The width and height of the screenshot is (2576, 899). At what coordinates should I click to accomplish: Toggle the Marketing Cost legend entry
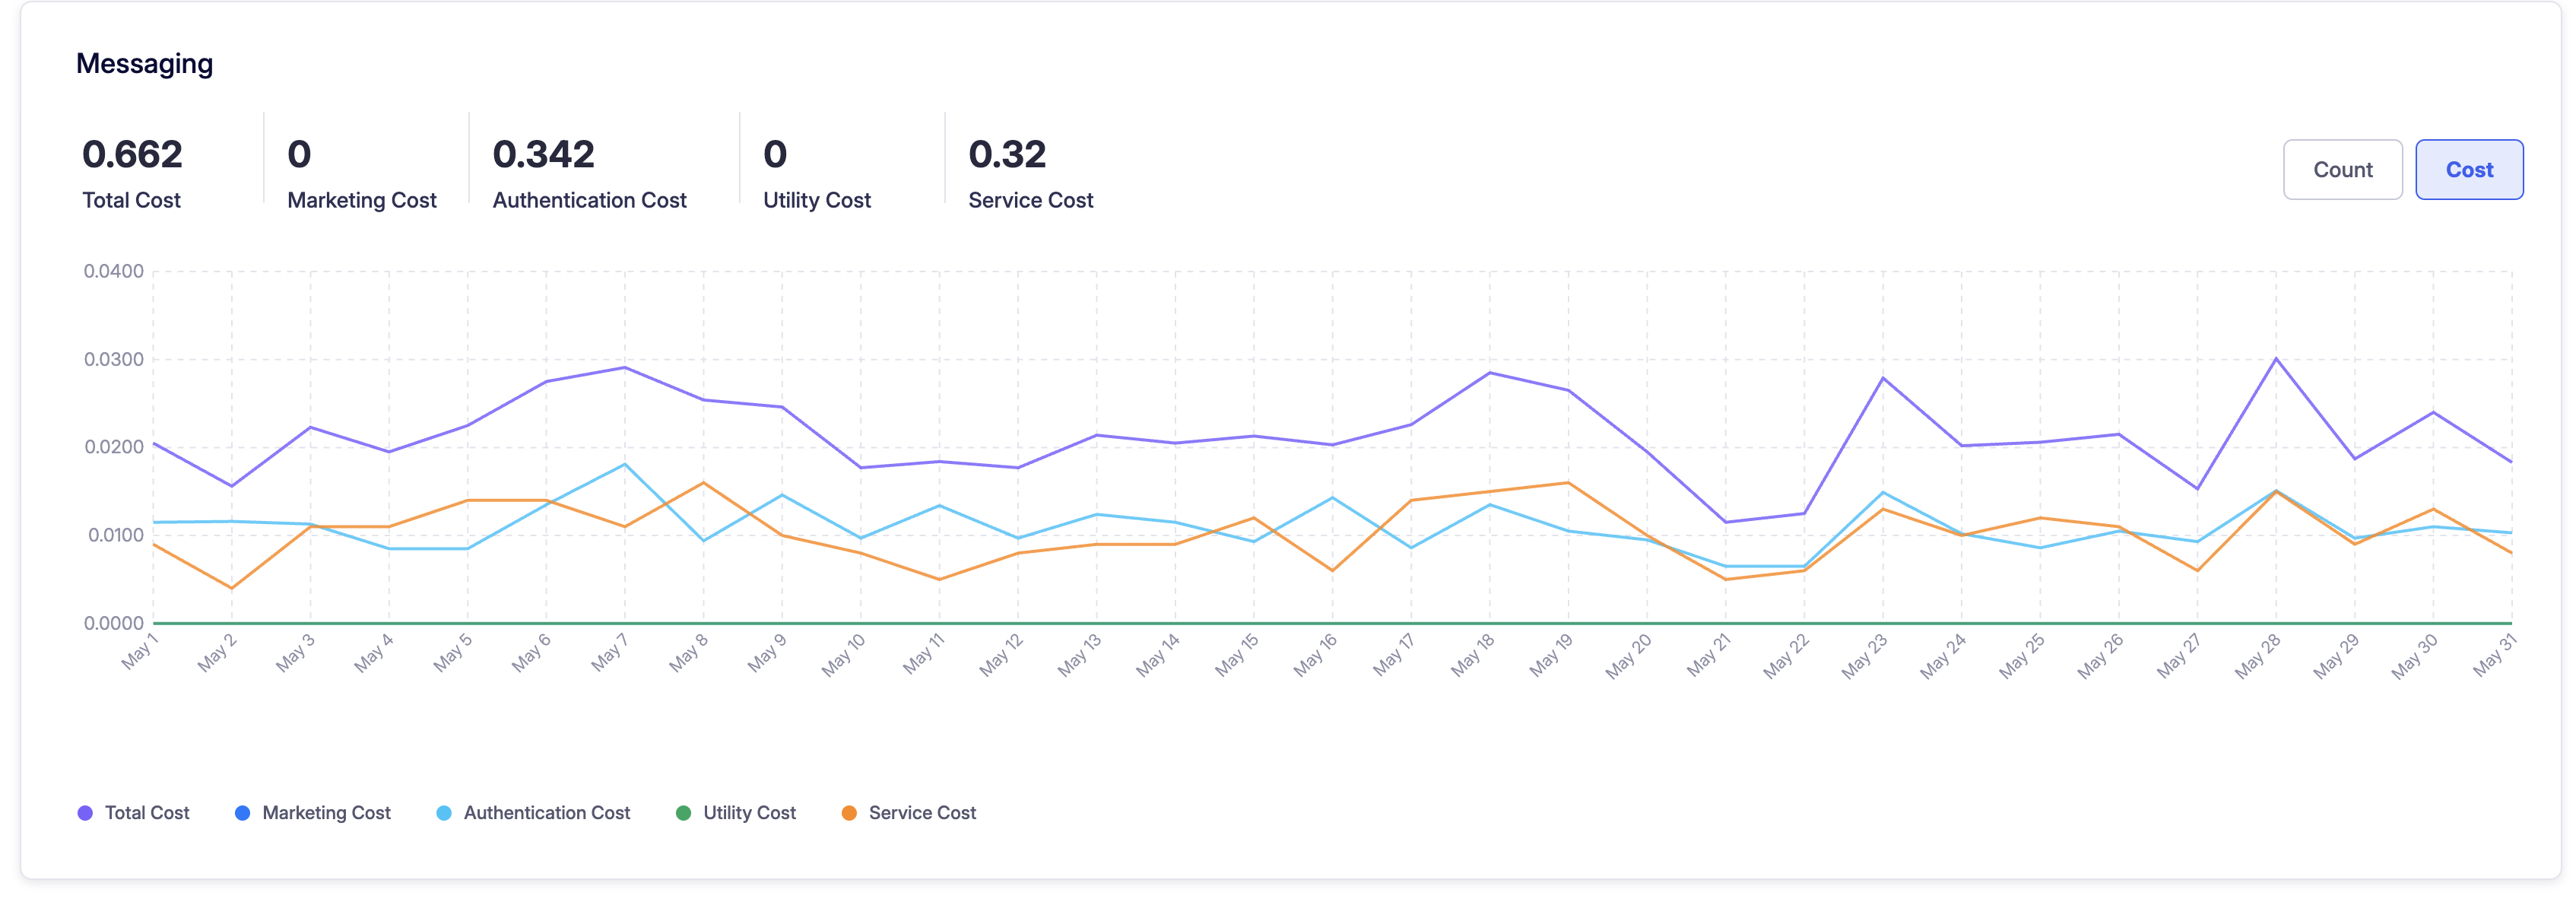click(x=313, y=813)
